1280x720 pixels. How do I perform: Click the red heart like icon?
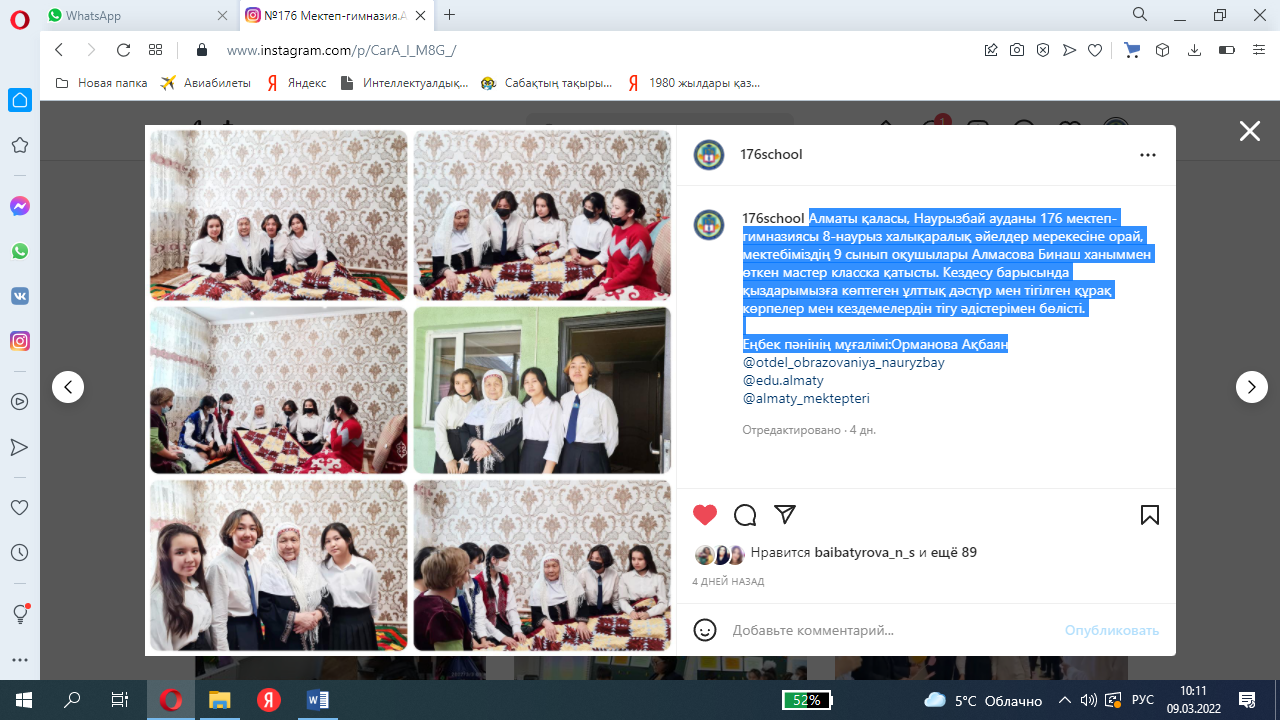click(x=705, y=515)
